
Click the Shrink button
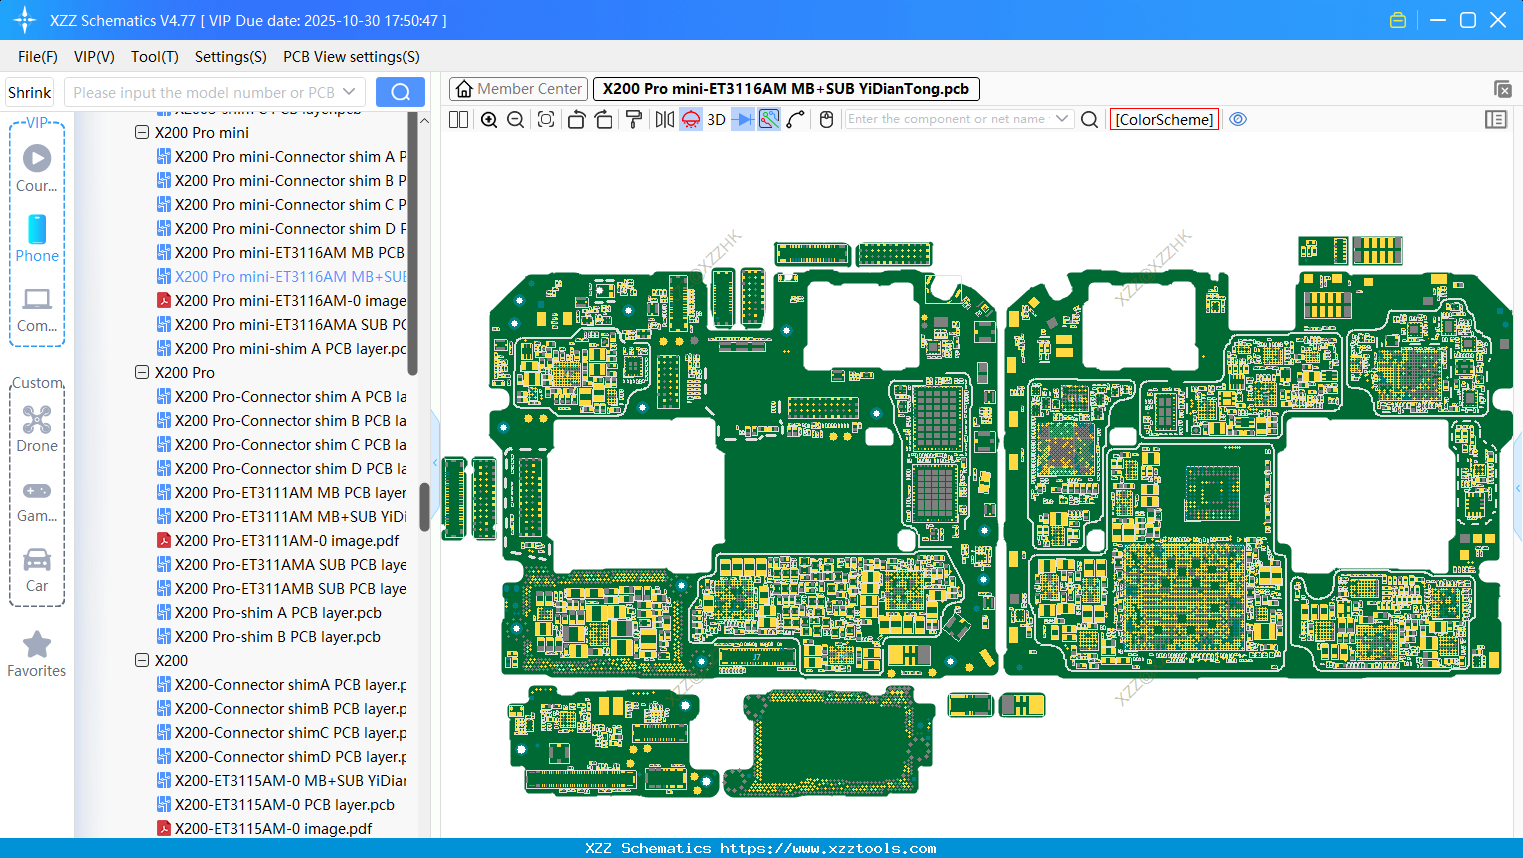[x=29, y=92]
